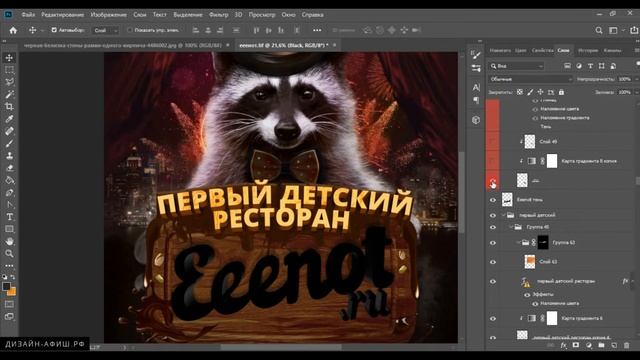Image resolution: width=640 pixels, height=360 pixels.
Task: Hide the Слой 63 layer
Action: click(493, 262)
